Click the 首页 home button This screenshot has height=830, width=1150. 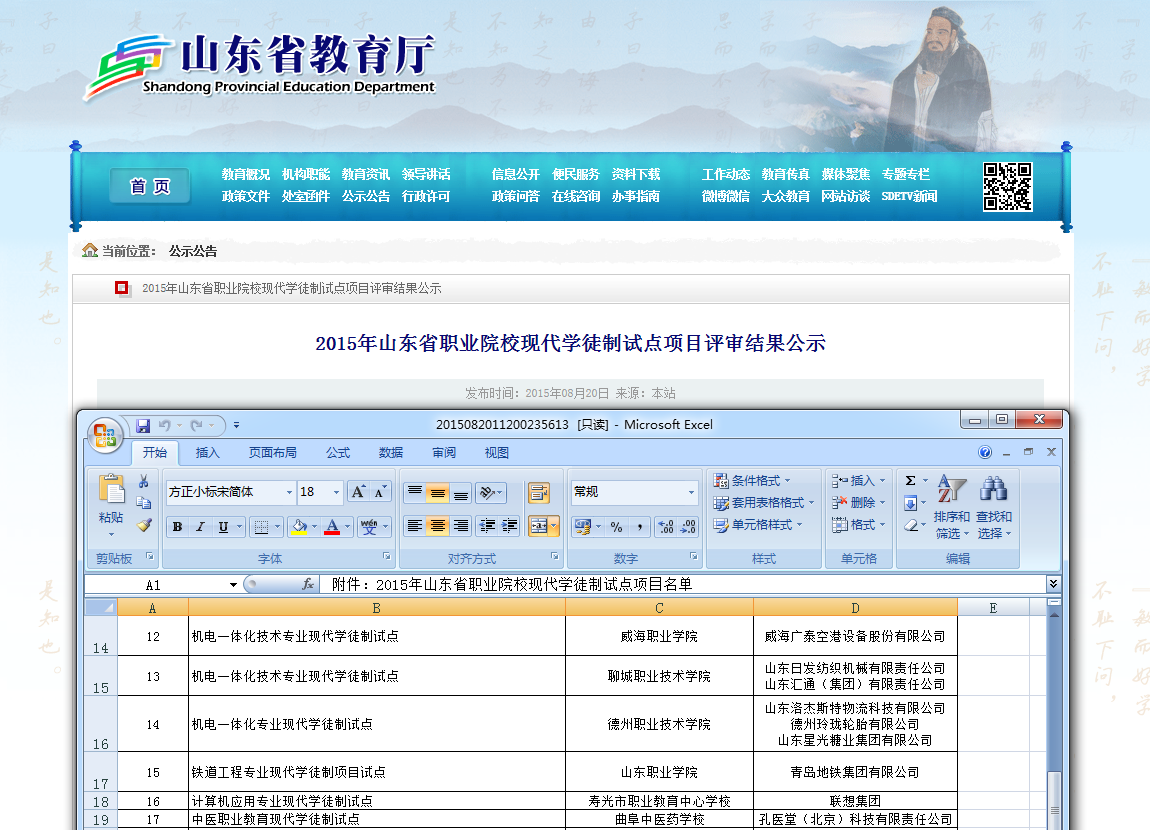[150, 186]
